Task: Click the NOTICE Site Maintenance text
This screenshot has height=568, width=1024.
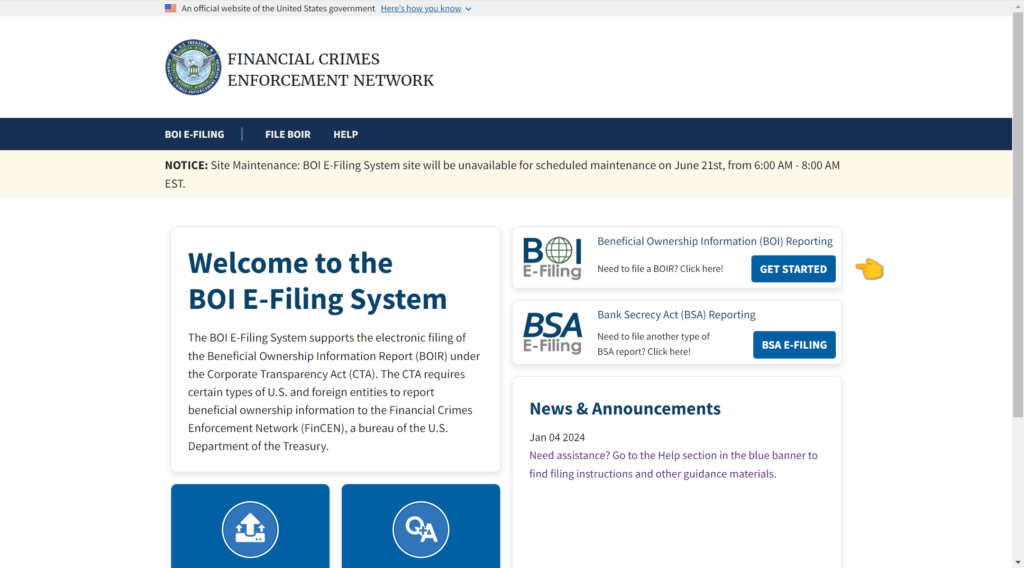Action: [502, 174]
